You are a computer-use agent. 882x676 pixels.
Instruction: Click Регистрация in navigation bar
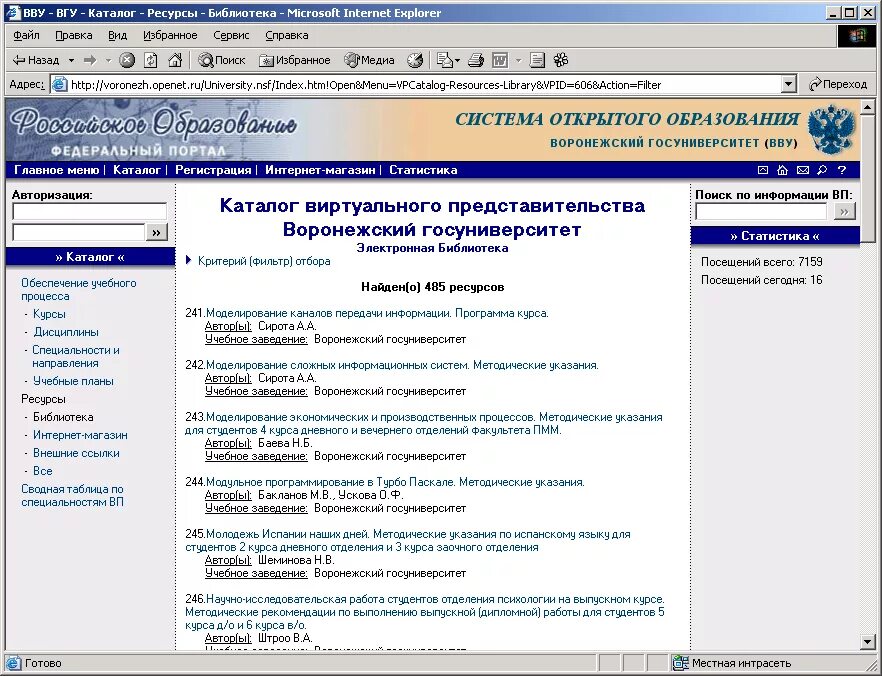tap(213, 170)
